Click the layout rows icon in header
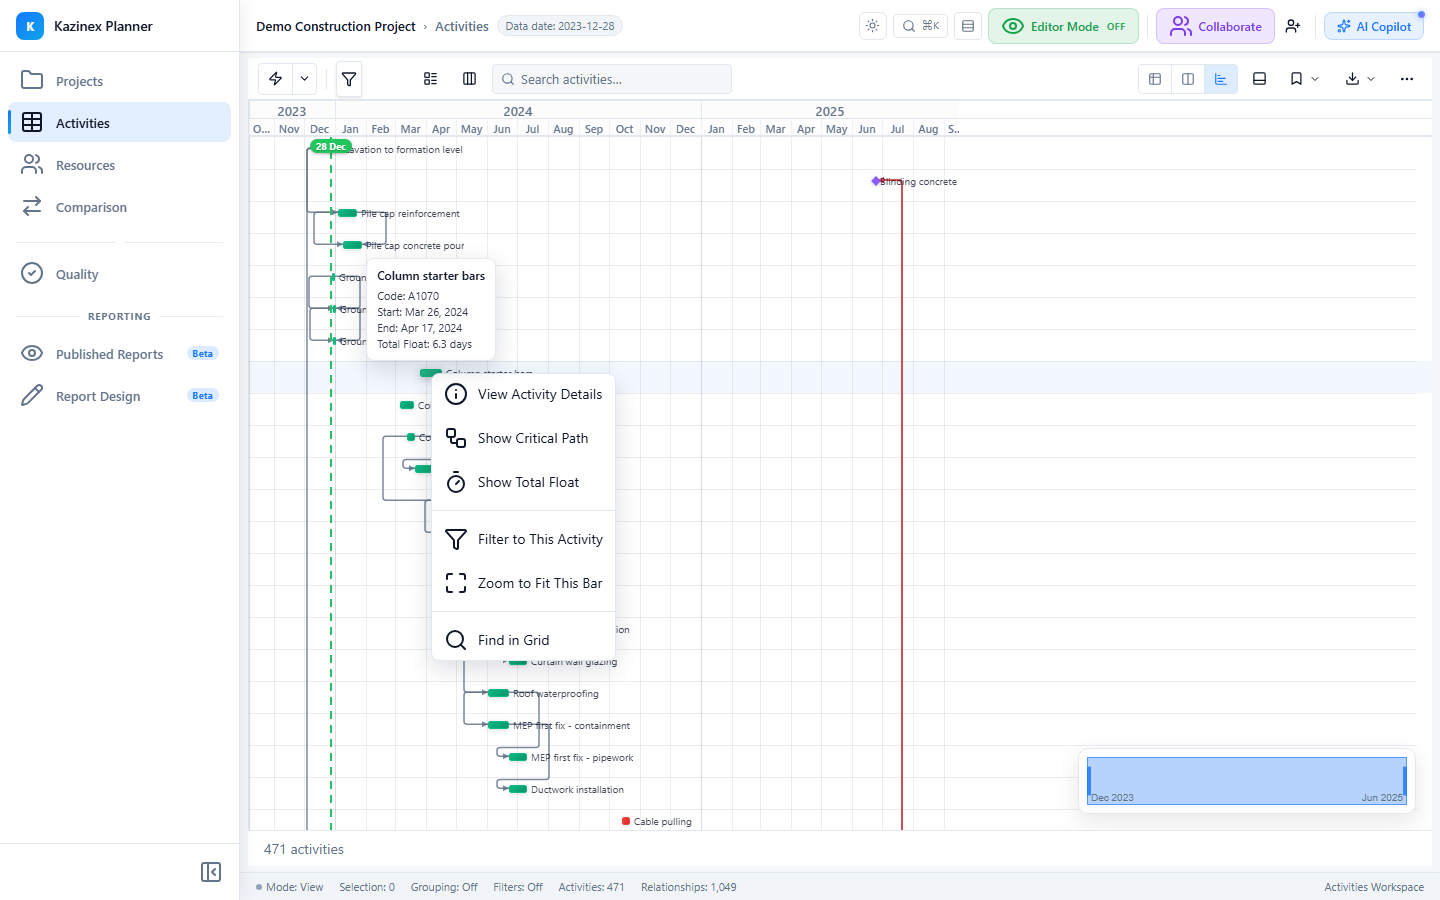The width and height of the screenshot is (1440, 900). [968, 26]
